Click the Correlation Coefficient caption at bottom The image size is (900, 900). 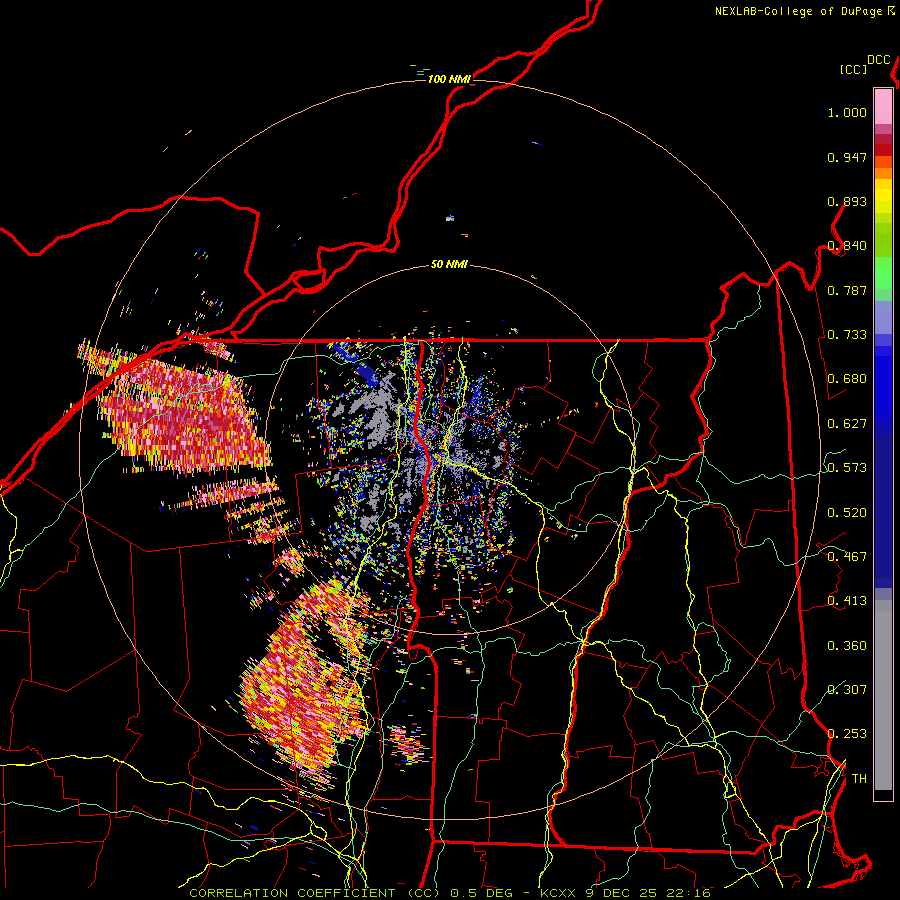[x=449, y=893]
